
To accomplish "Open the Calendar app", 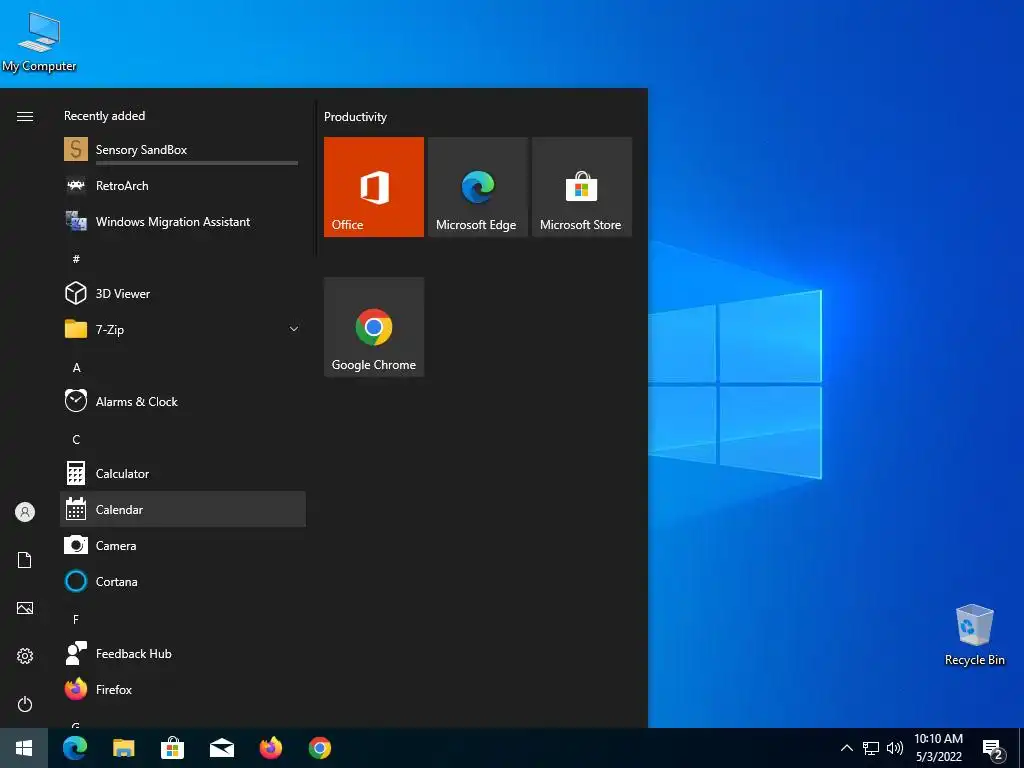I will point(183,509).
